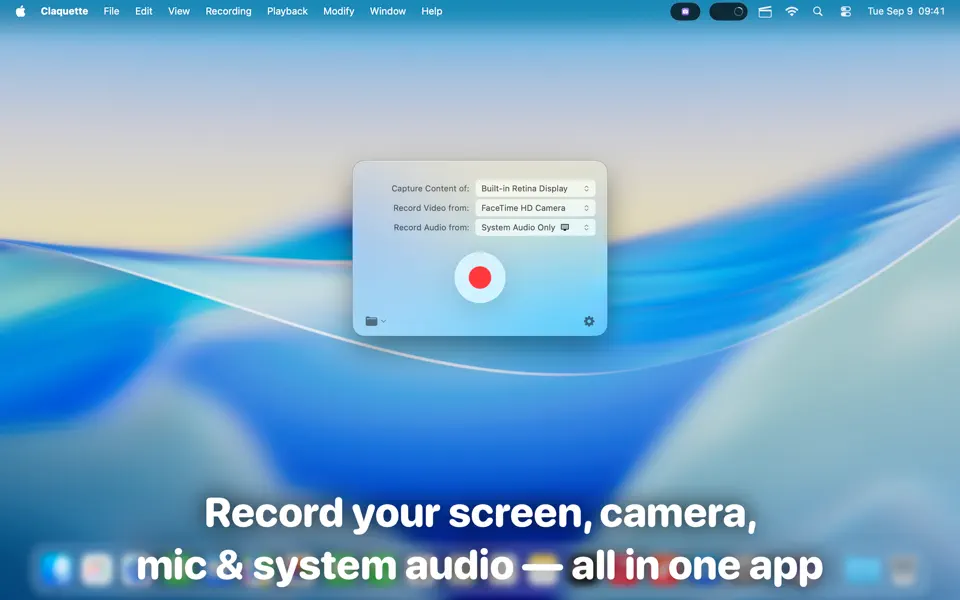Open the Recording menu
Image resolution: width=960 pixels, height=600 pixels.
(228, 11)
